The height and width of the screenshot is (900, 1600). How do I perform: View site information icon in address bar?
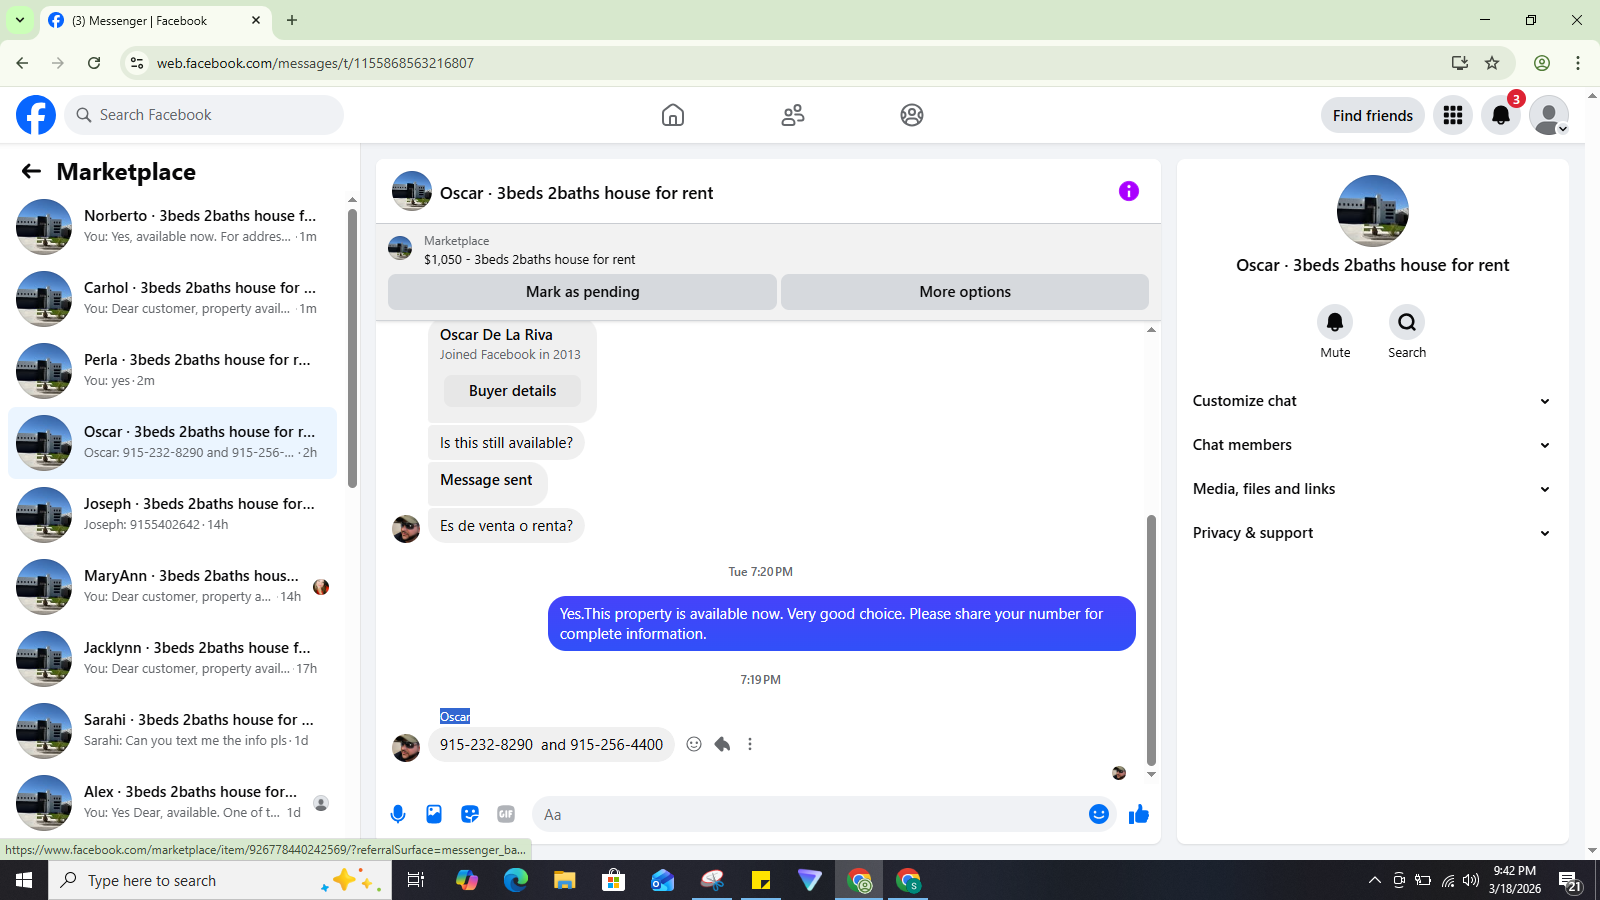click(137, 63)
